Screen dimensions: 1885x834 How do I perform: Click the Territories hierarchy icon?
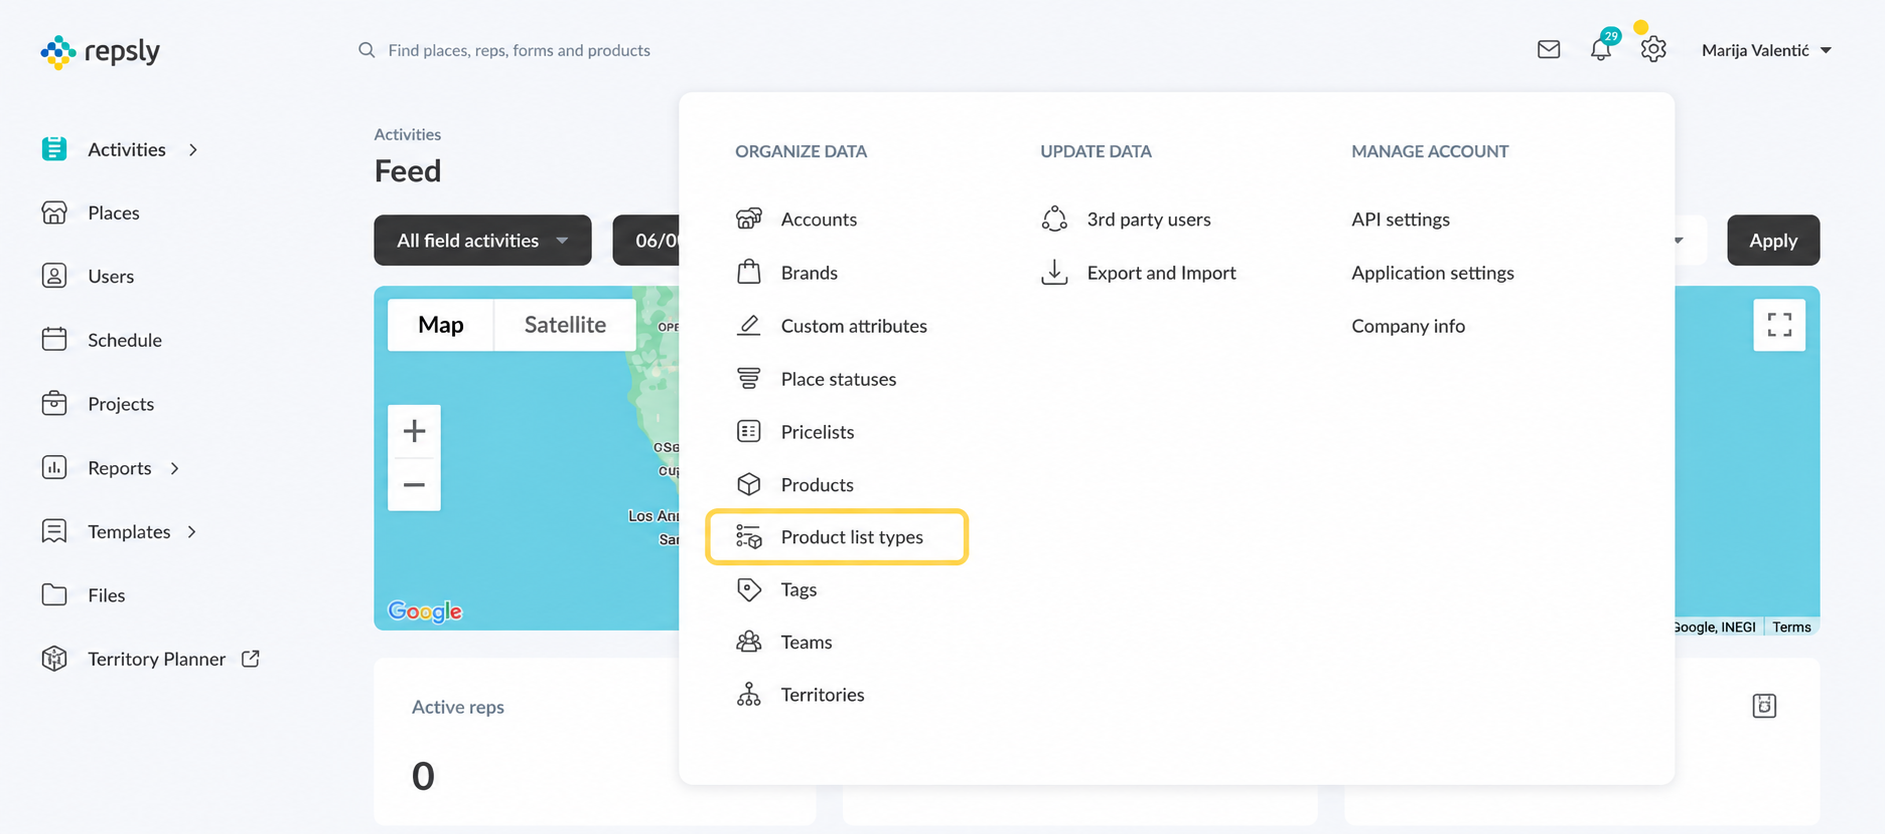[x=749, y=694]
